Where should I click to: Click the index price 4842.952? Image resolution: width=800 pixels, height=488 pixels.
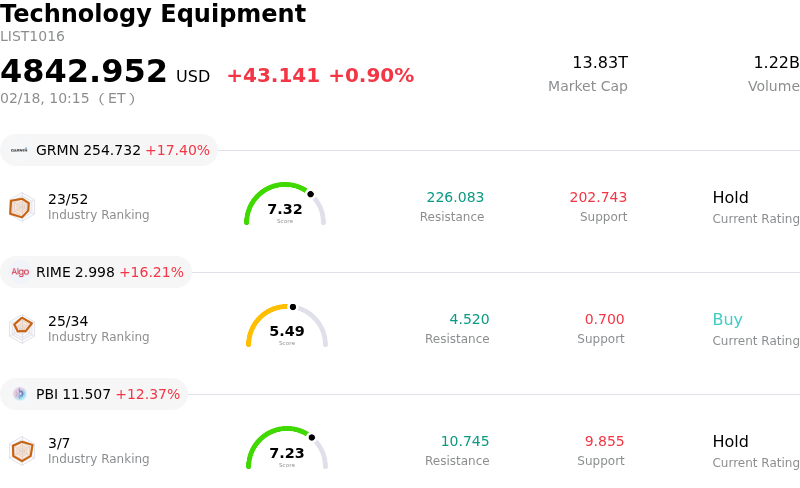click(x=84, y=72)
